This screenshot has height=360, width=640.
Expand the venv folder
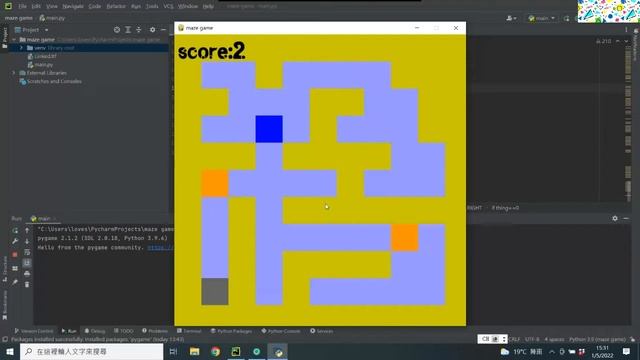tap(21, 48)
